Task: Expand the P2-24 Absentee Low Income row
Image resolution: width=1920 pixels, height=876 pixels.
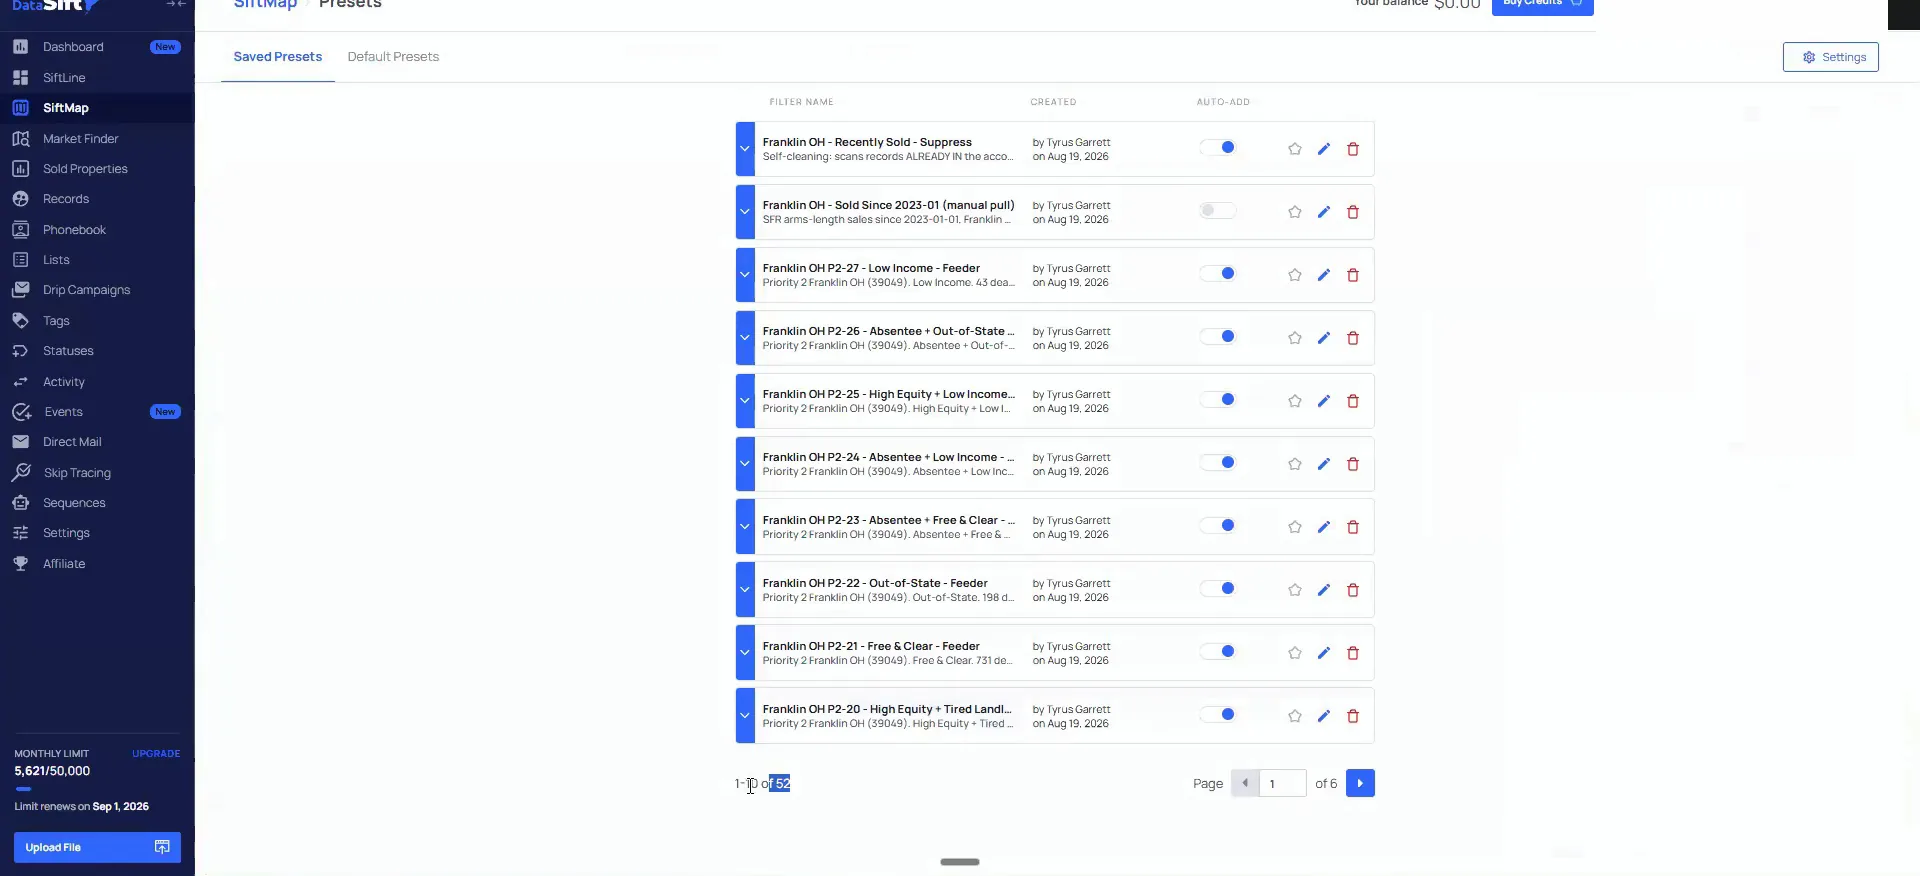Action: coord(745,464)
